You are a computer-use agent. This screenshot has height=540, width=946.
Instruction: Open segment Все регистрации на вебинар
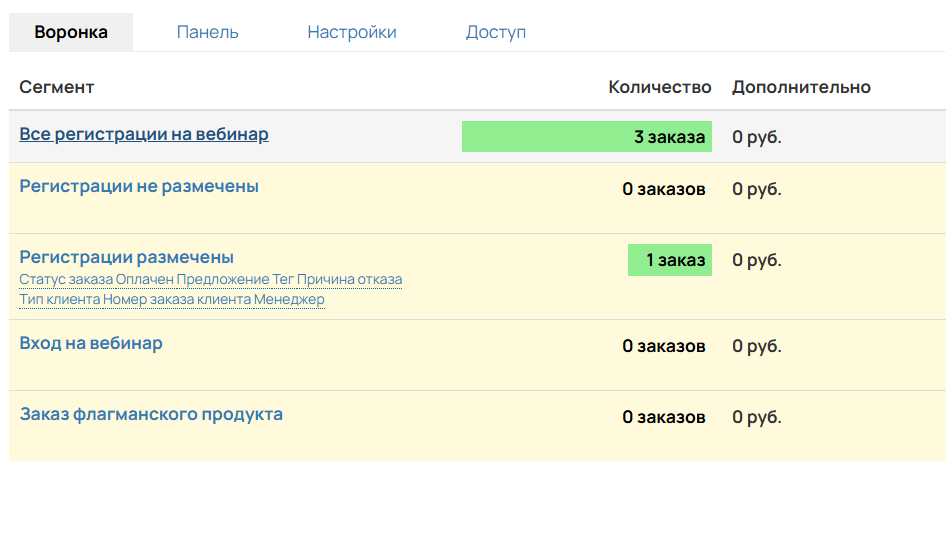click(144, 134)
